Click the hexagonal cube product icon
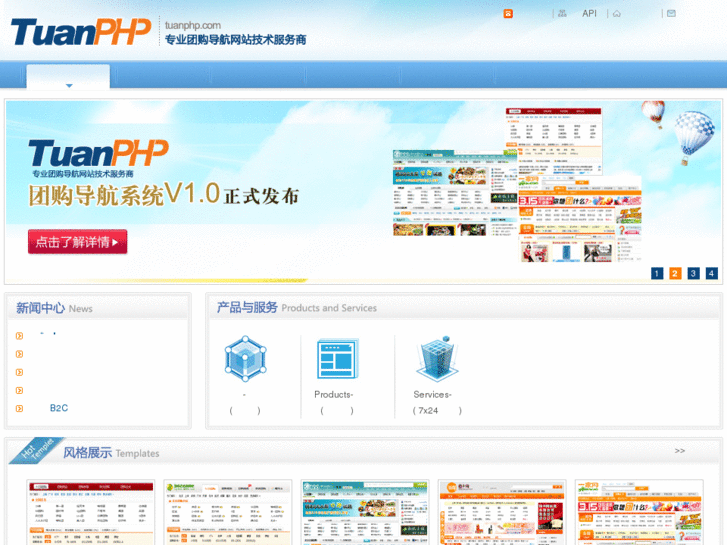Image resolution: width=727 pixels, height=545 pixels. pyautogui.click(x=245, y=359)
